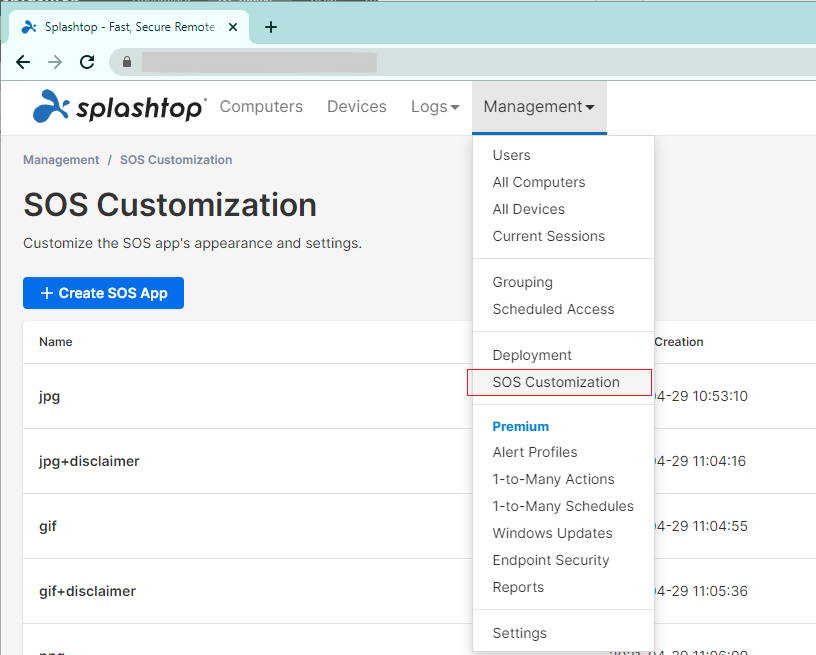
Task: Select All Devices menu entry
Action: click(528, 209)
